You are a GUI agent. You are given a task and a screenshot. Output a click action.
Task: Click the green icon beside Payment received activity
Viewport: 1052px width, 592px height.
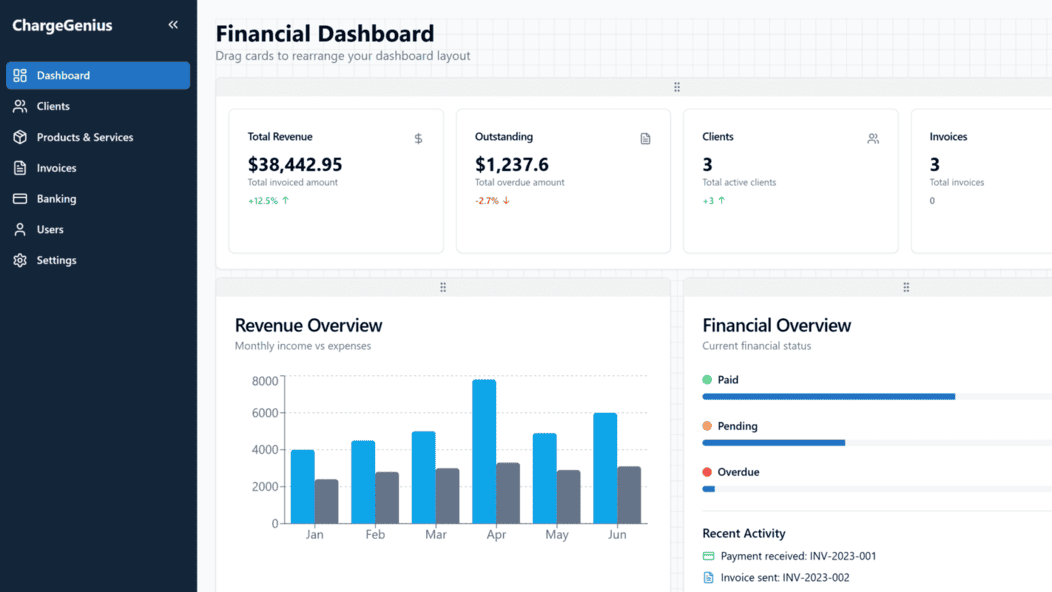click(708, 554)
